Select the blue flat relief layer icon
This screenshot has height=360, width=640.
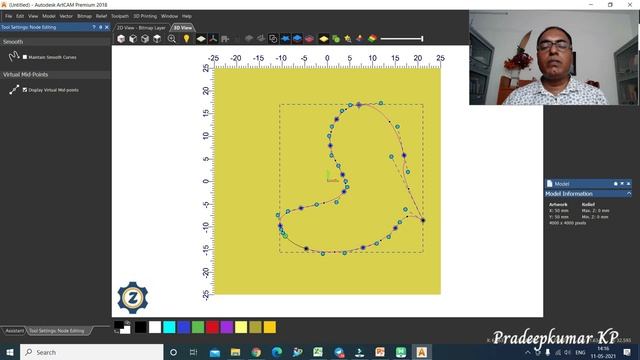point(298,39)
